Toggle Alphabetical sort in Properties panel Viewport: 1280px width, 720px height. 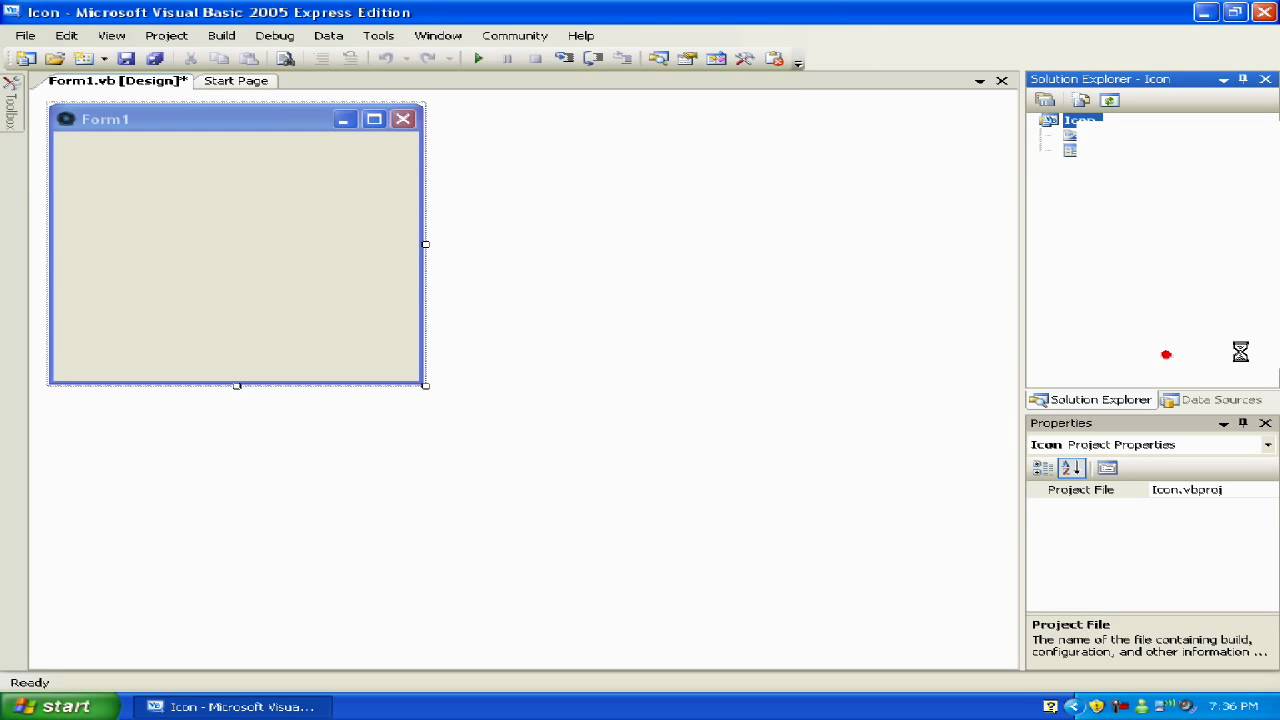tap(1071, 468)
